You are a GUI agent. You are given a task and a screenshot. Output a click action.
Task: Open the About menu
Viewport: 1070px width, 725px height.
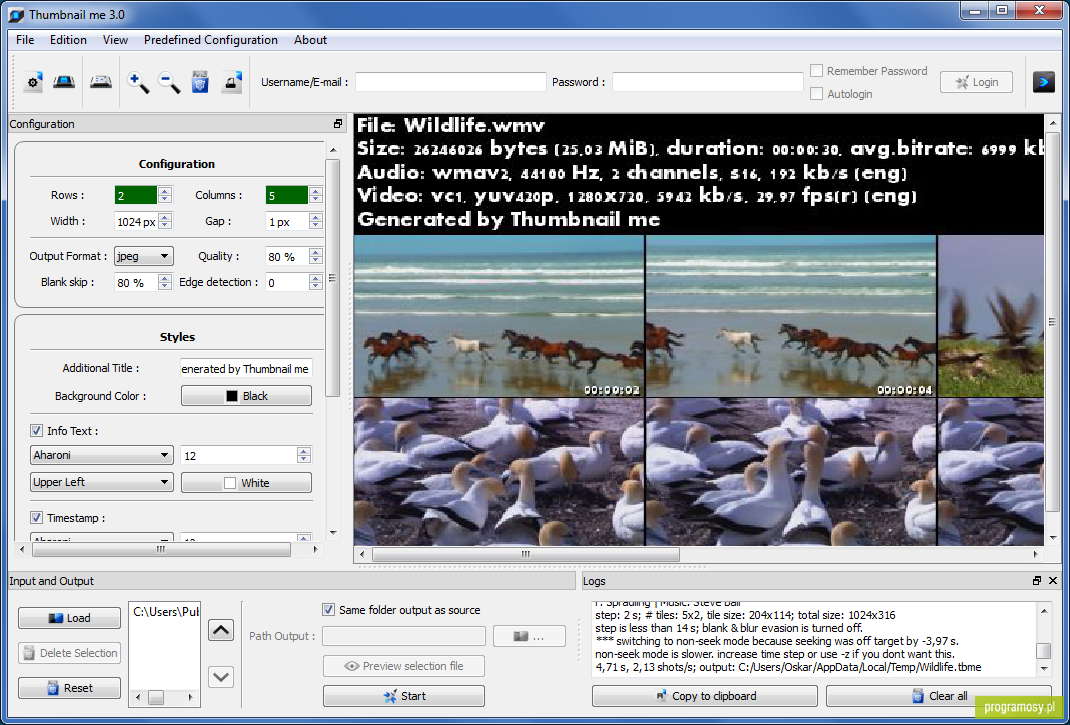(x=310, y=40)
